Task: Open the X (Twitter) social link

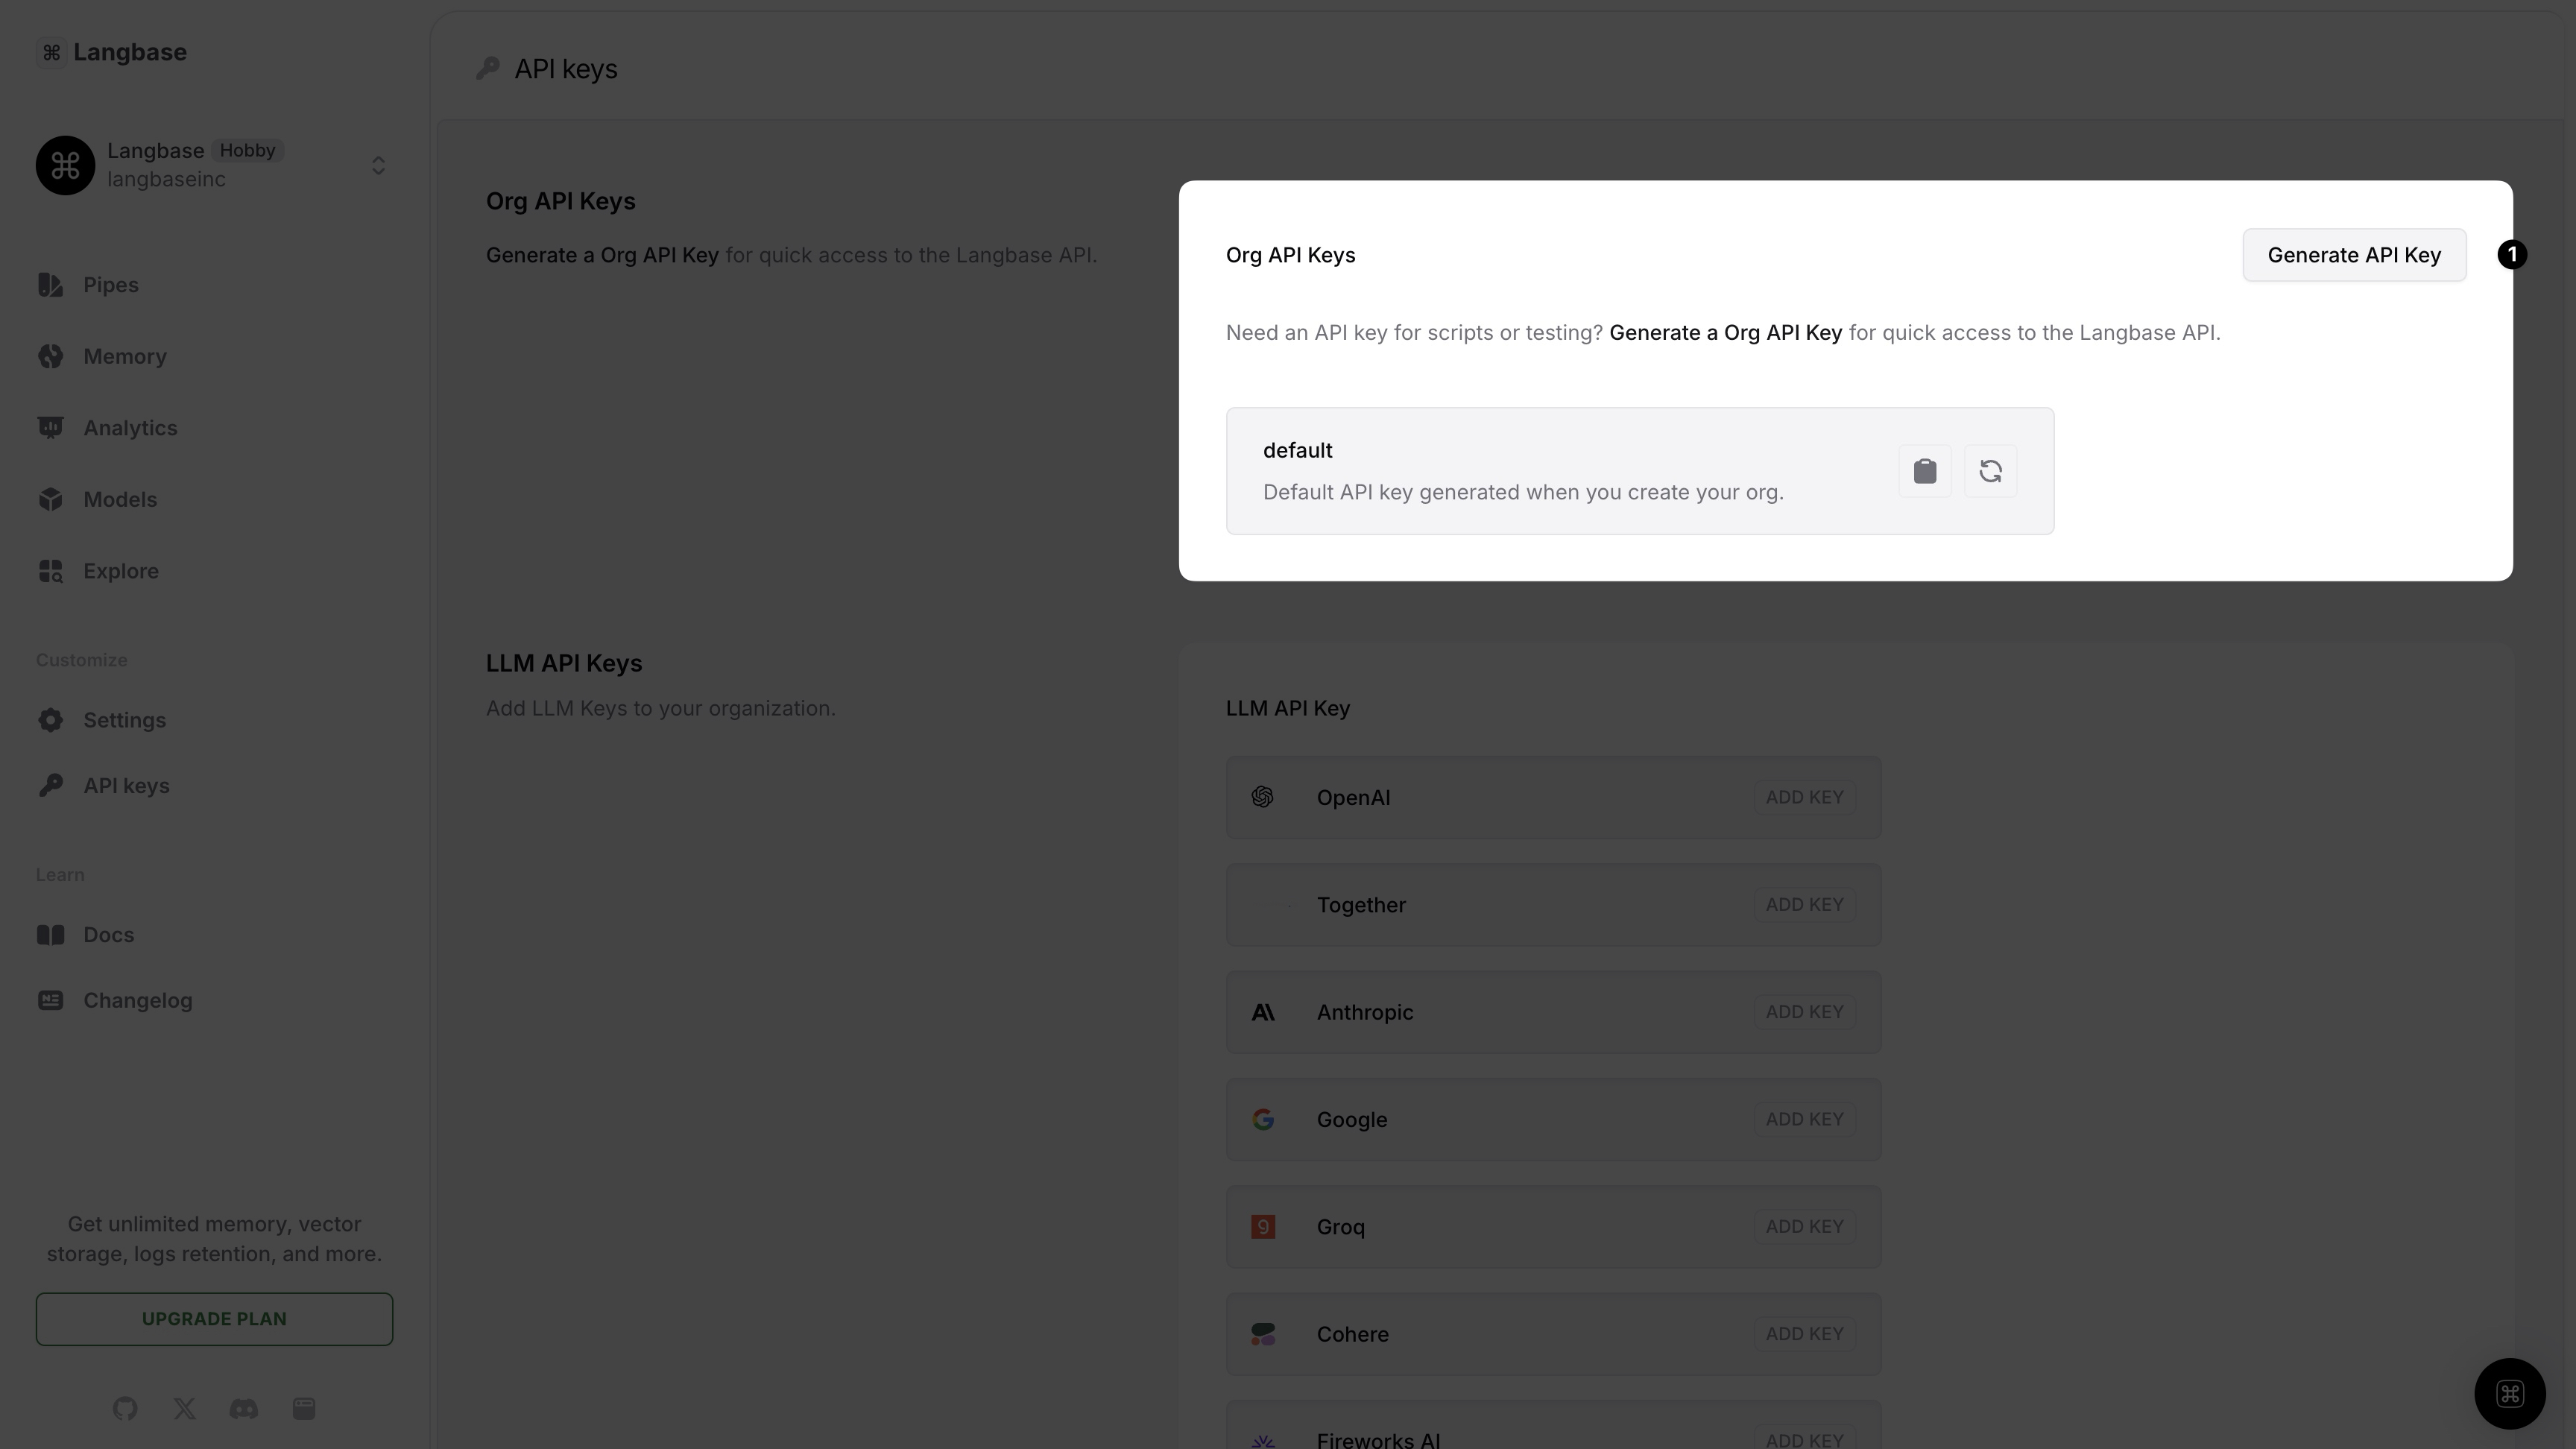Action: click(184, 1409)
